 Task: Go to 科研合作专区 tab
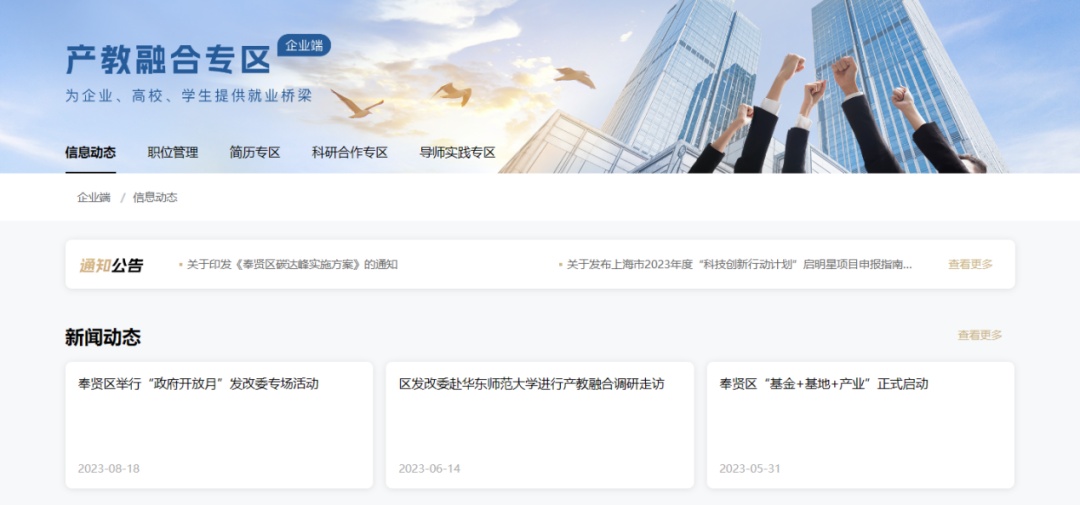point(350,152)
